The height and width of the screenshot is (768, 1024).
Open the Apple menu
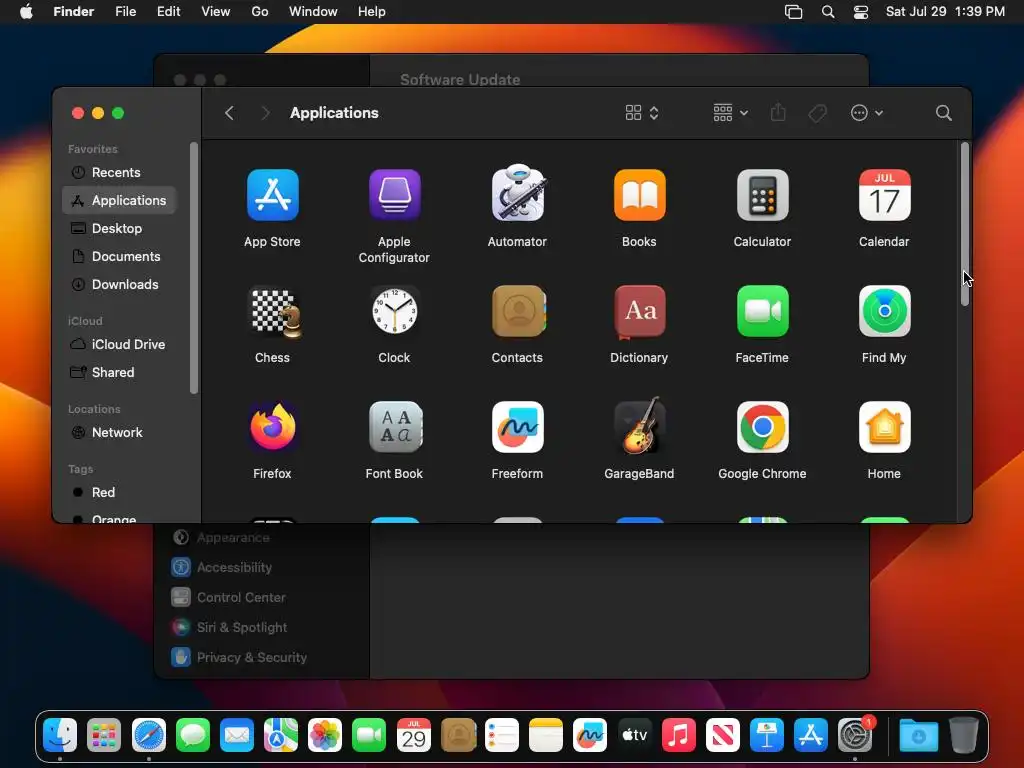point(26,11)
